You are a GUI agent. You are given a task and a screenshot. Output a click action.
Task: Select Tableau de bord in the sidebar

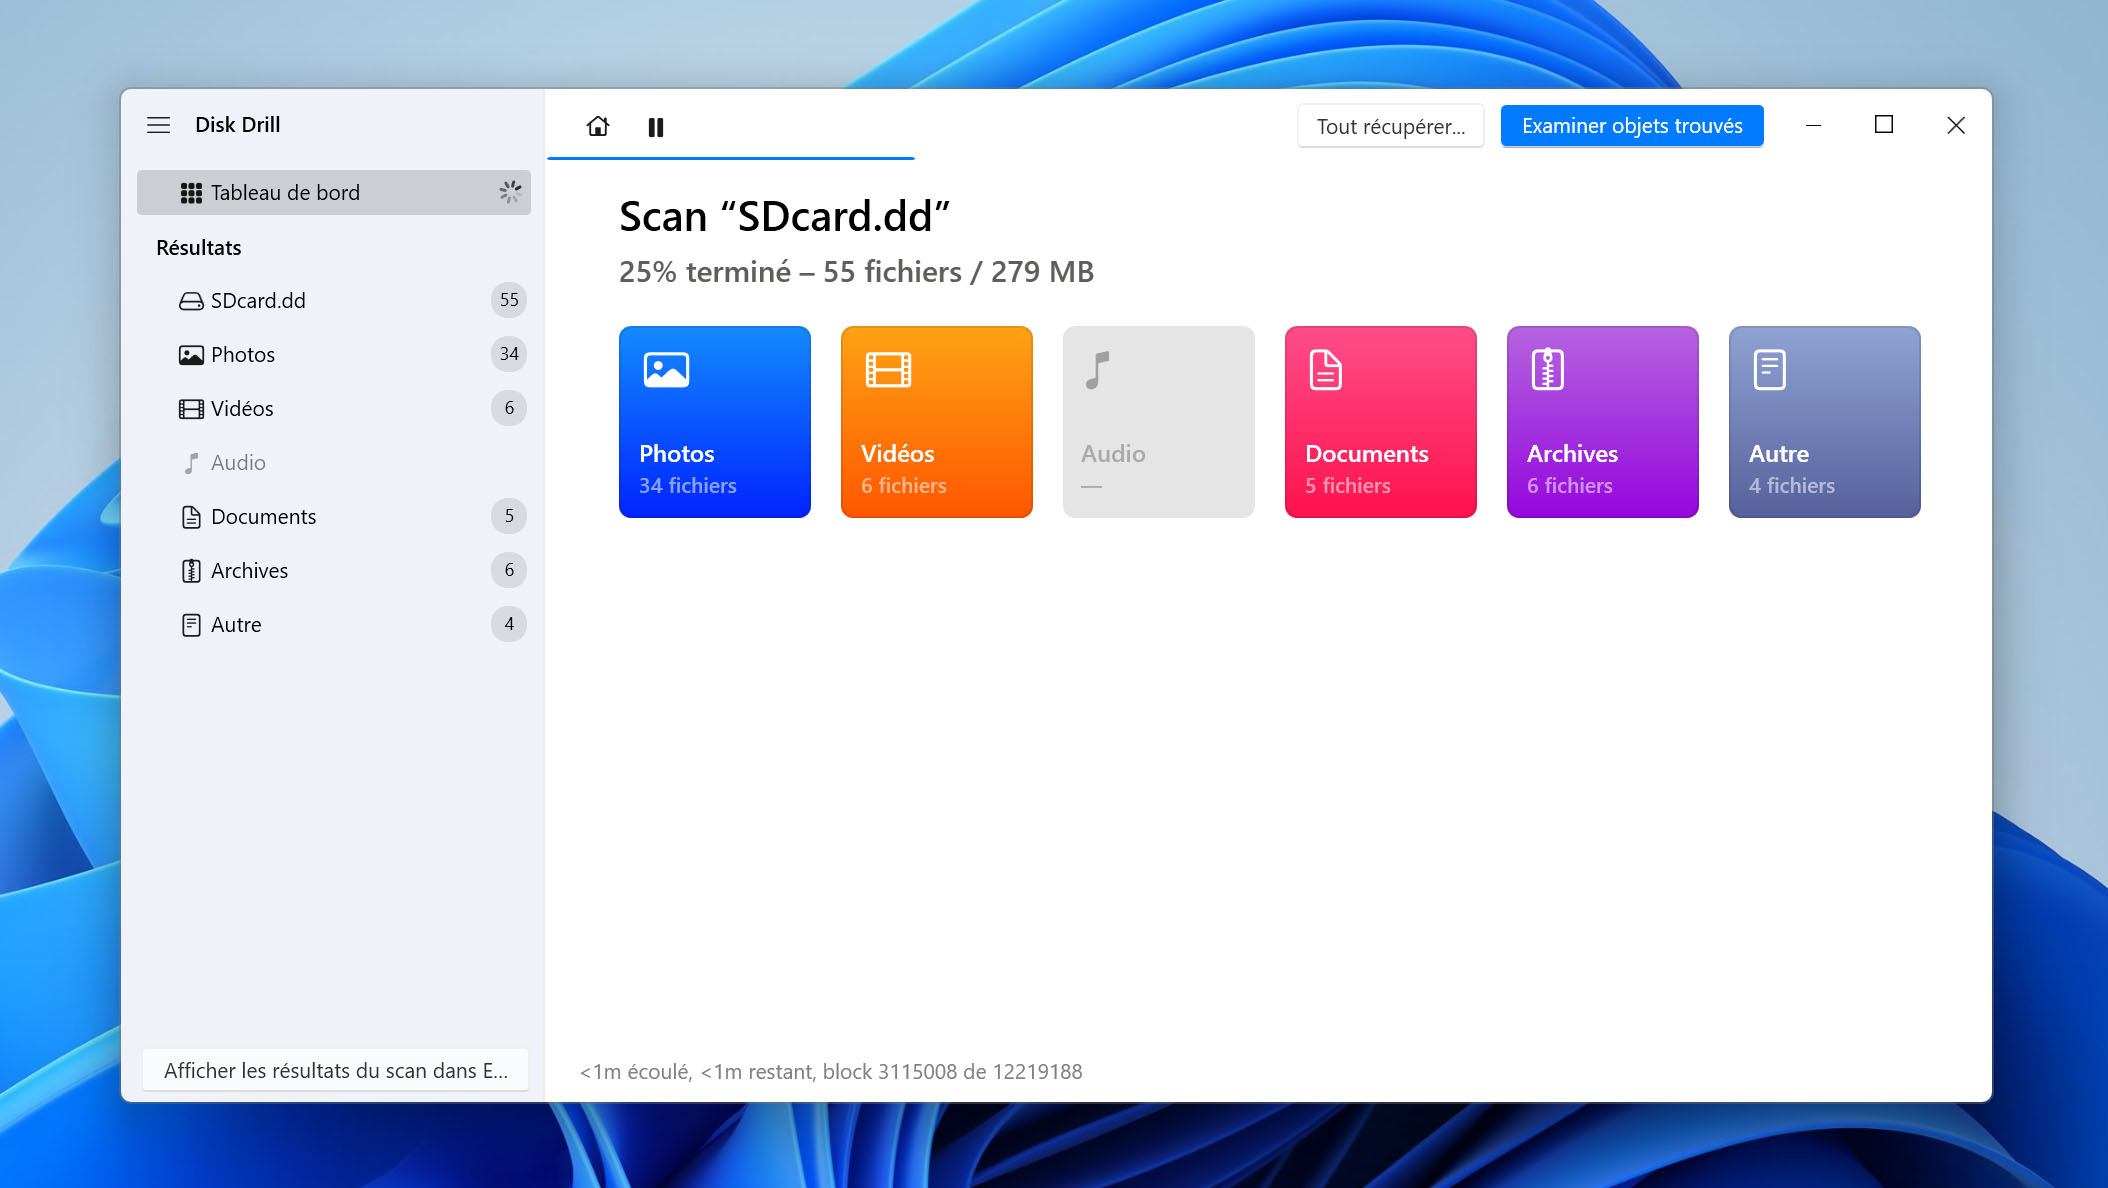click(x=334, y=193)
